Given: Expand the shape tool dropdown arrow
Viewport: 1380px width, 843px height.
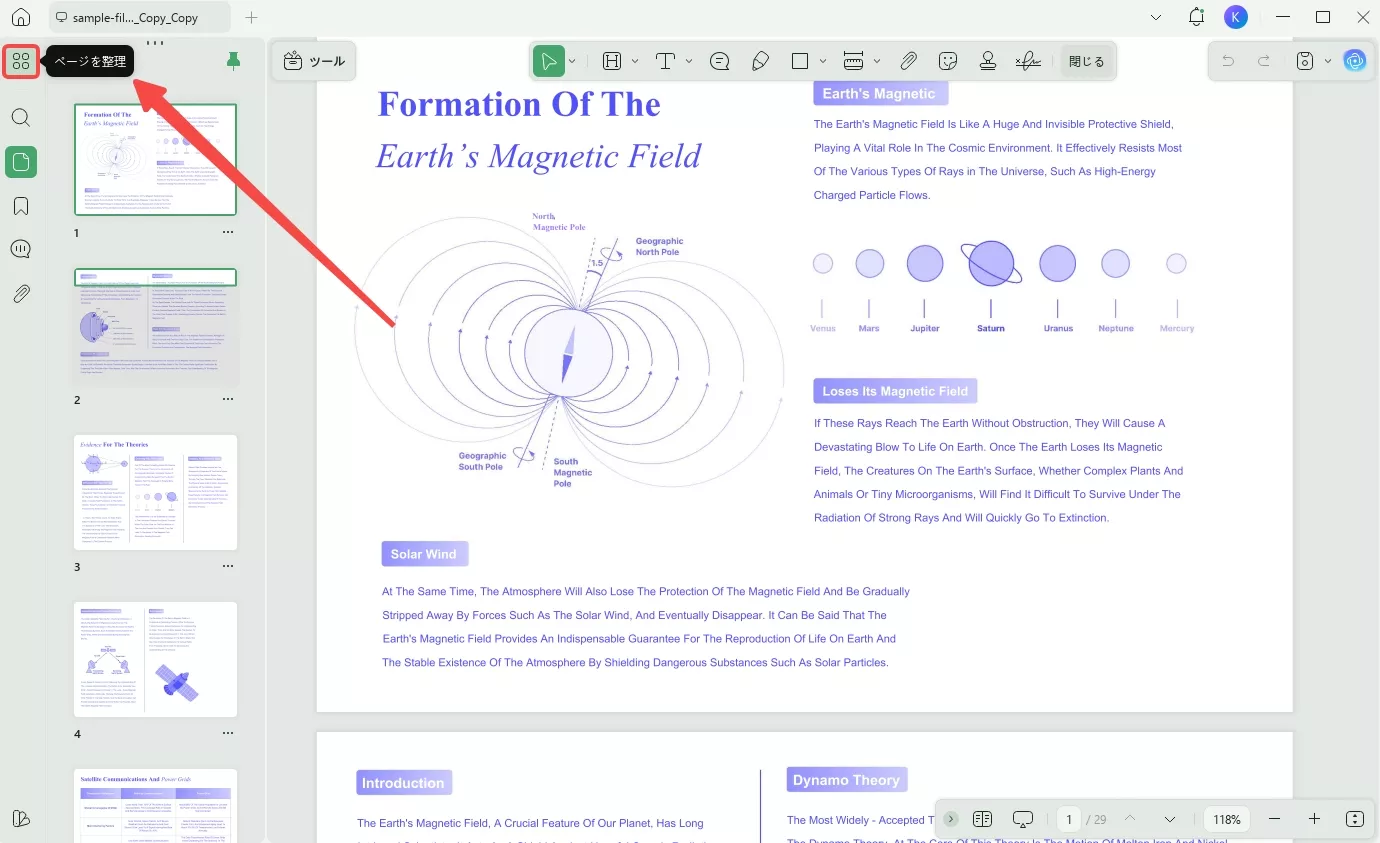Looking at the screenshot, I should 823,61.
